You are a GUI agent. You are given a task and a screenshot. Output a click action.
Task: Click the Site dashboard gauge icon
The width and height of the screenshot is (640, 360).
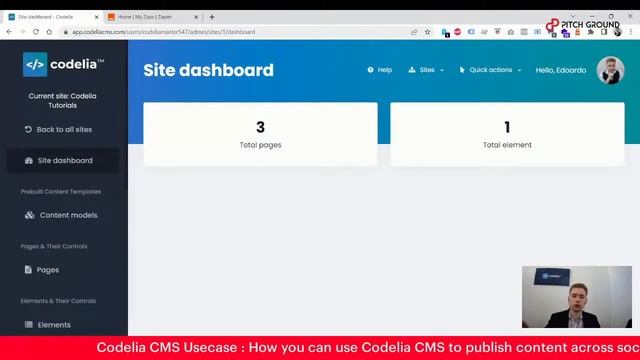(29, 161)
